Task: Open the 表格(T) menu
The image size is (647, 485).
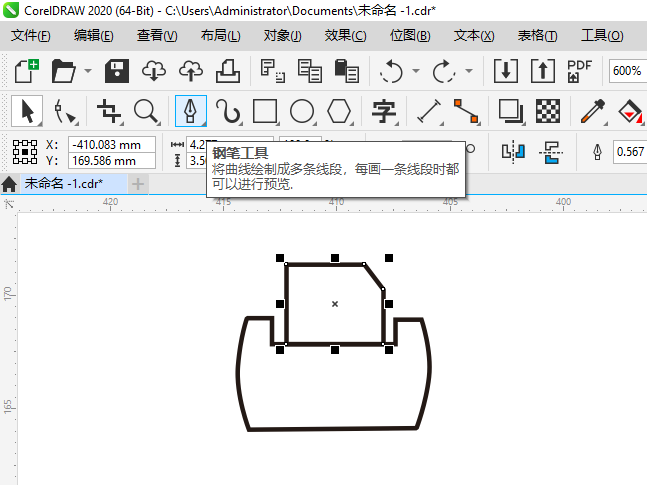Action: pos(537,36)
